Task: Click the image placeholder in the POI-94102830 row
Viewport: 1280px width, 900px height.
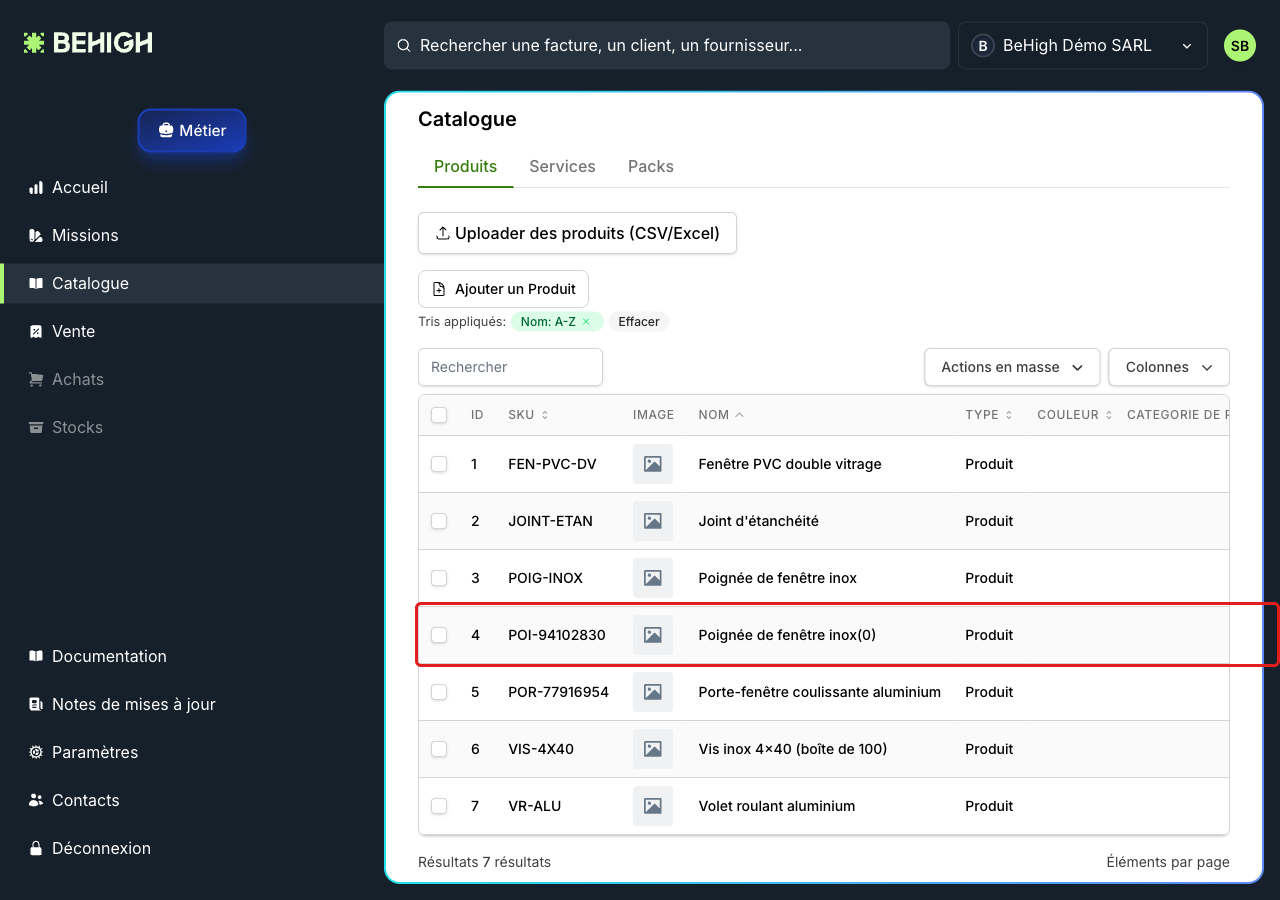Action: (x=653, y=635)
